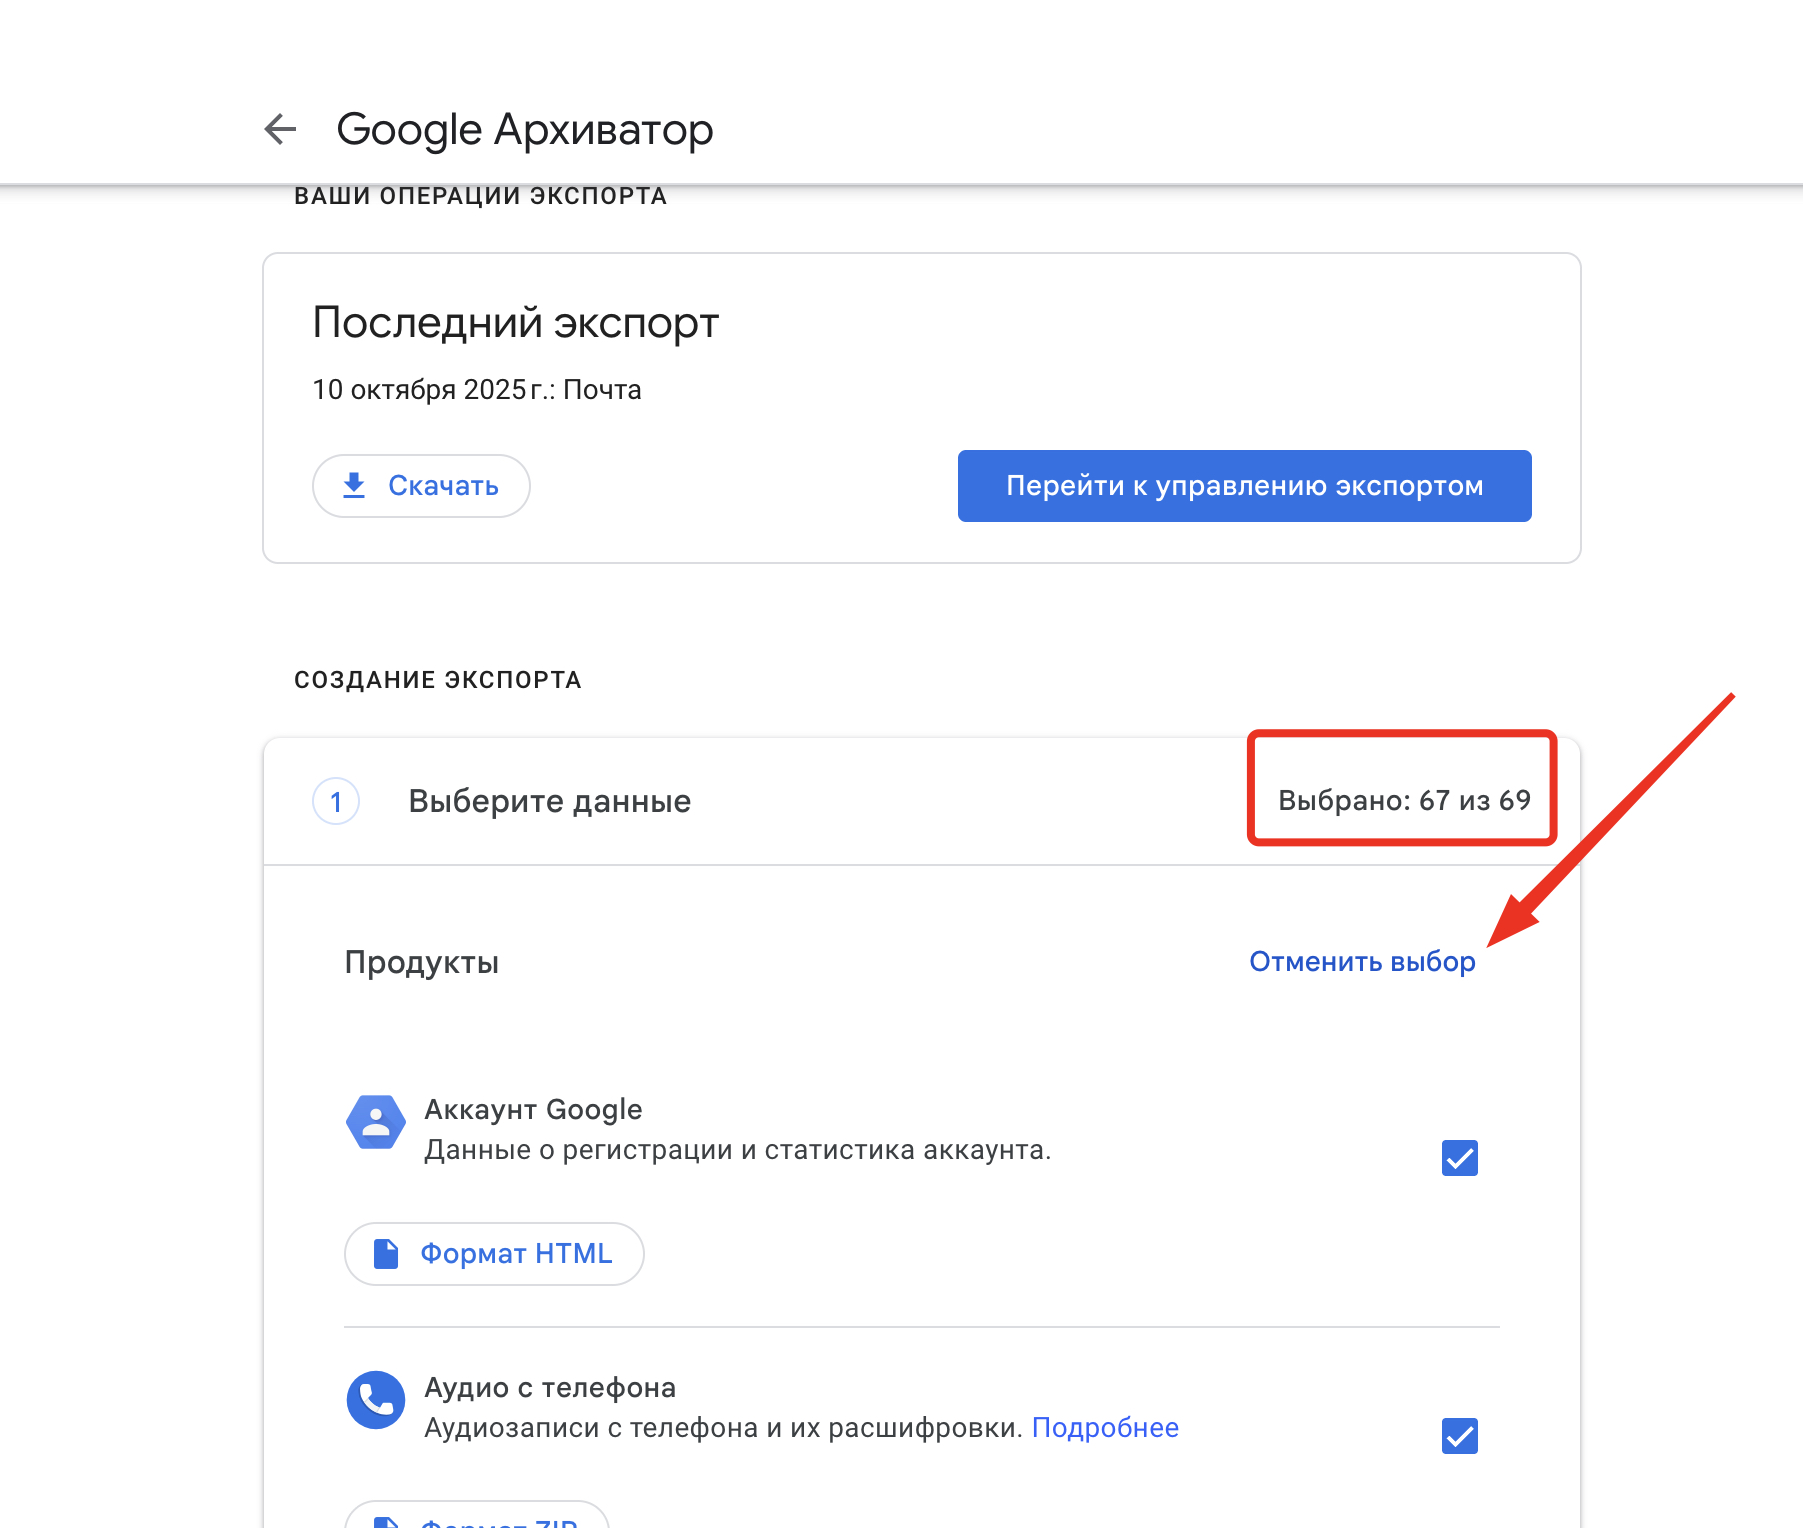The height and width of the screenshot is (1528, 1803).
Task: Click the Последний экспорт heading
Action: click(515, 323)
